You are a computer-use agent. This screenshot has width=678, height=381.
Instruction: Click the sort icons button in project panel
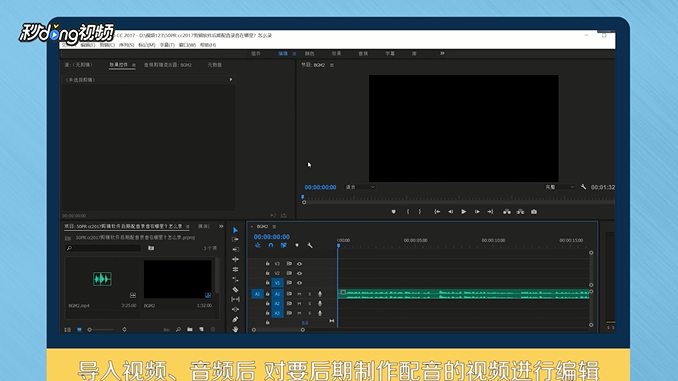click(124, 330)
